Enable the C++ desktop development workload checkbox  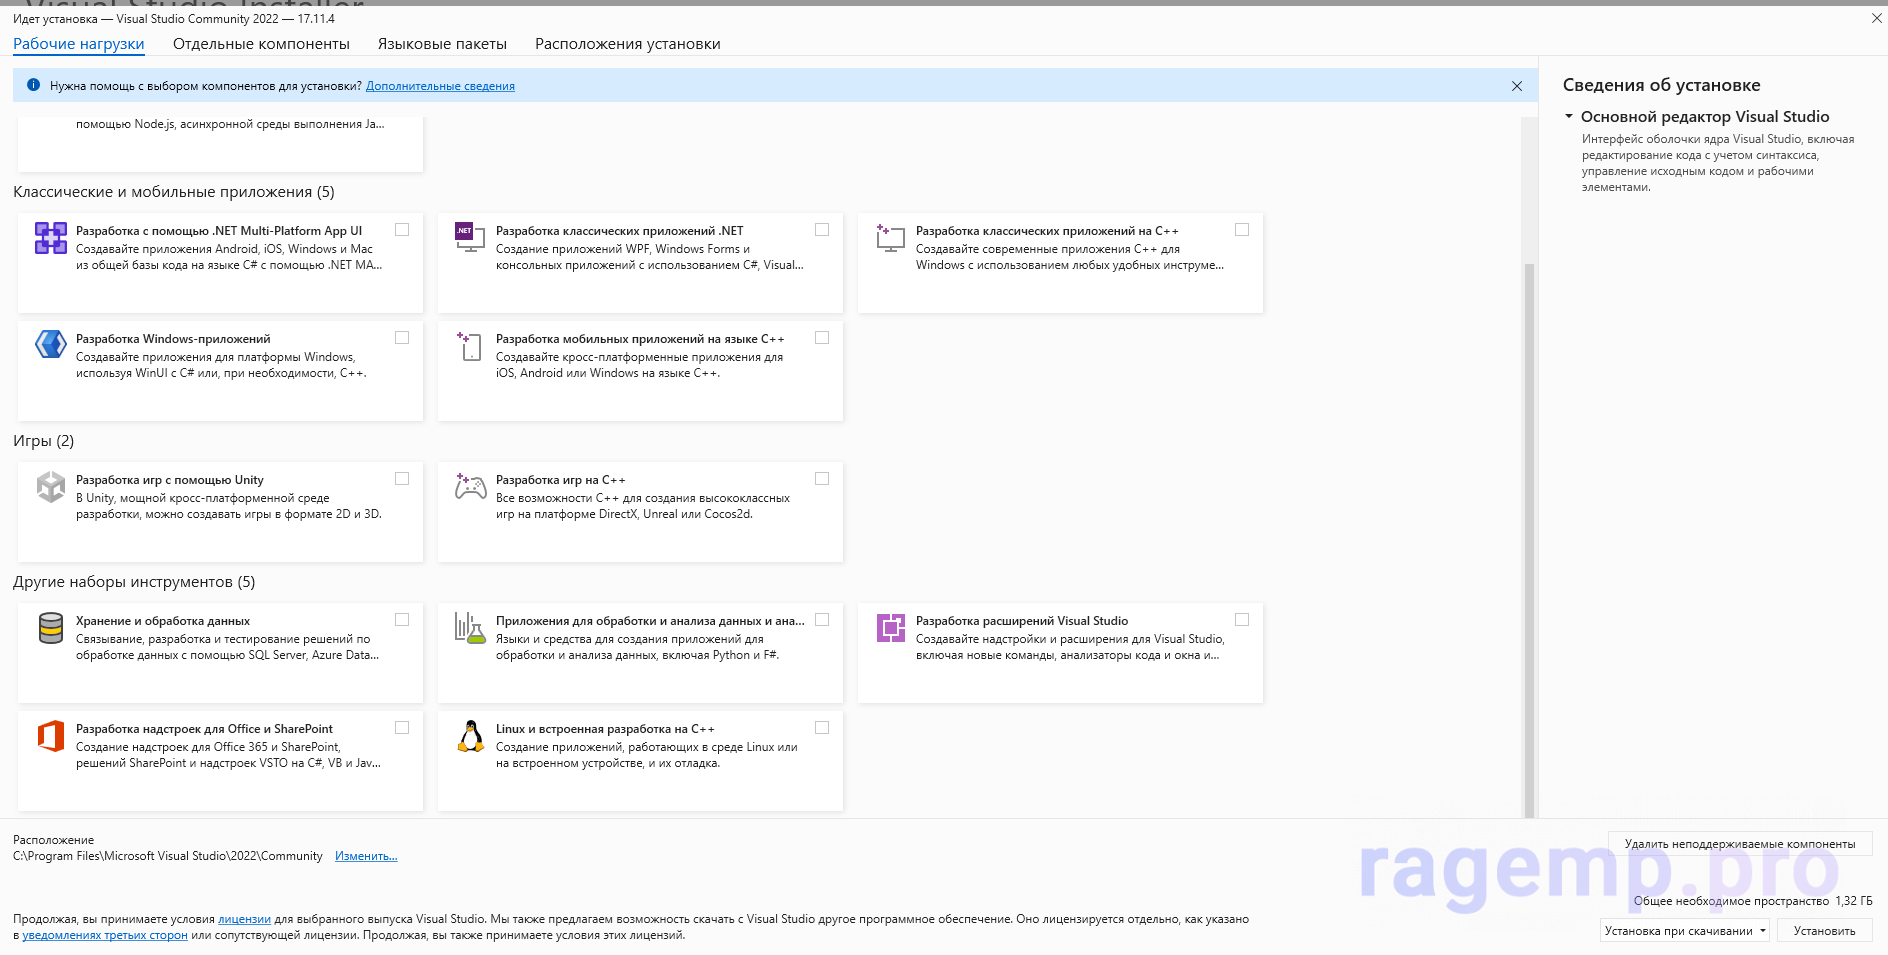coord(1242,230)
